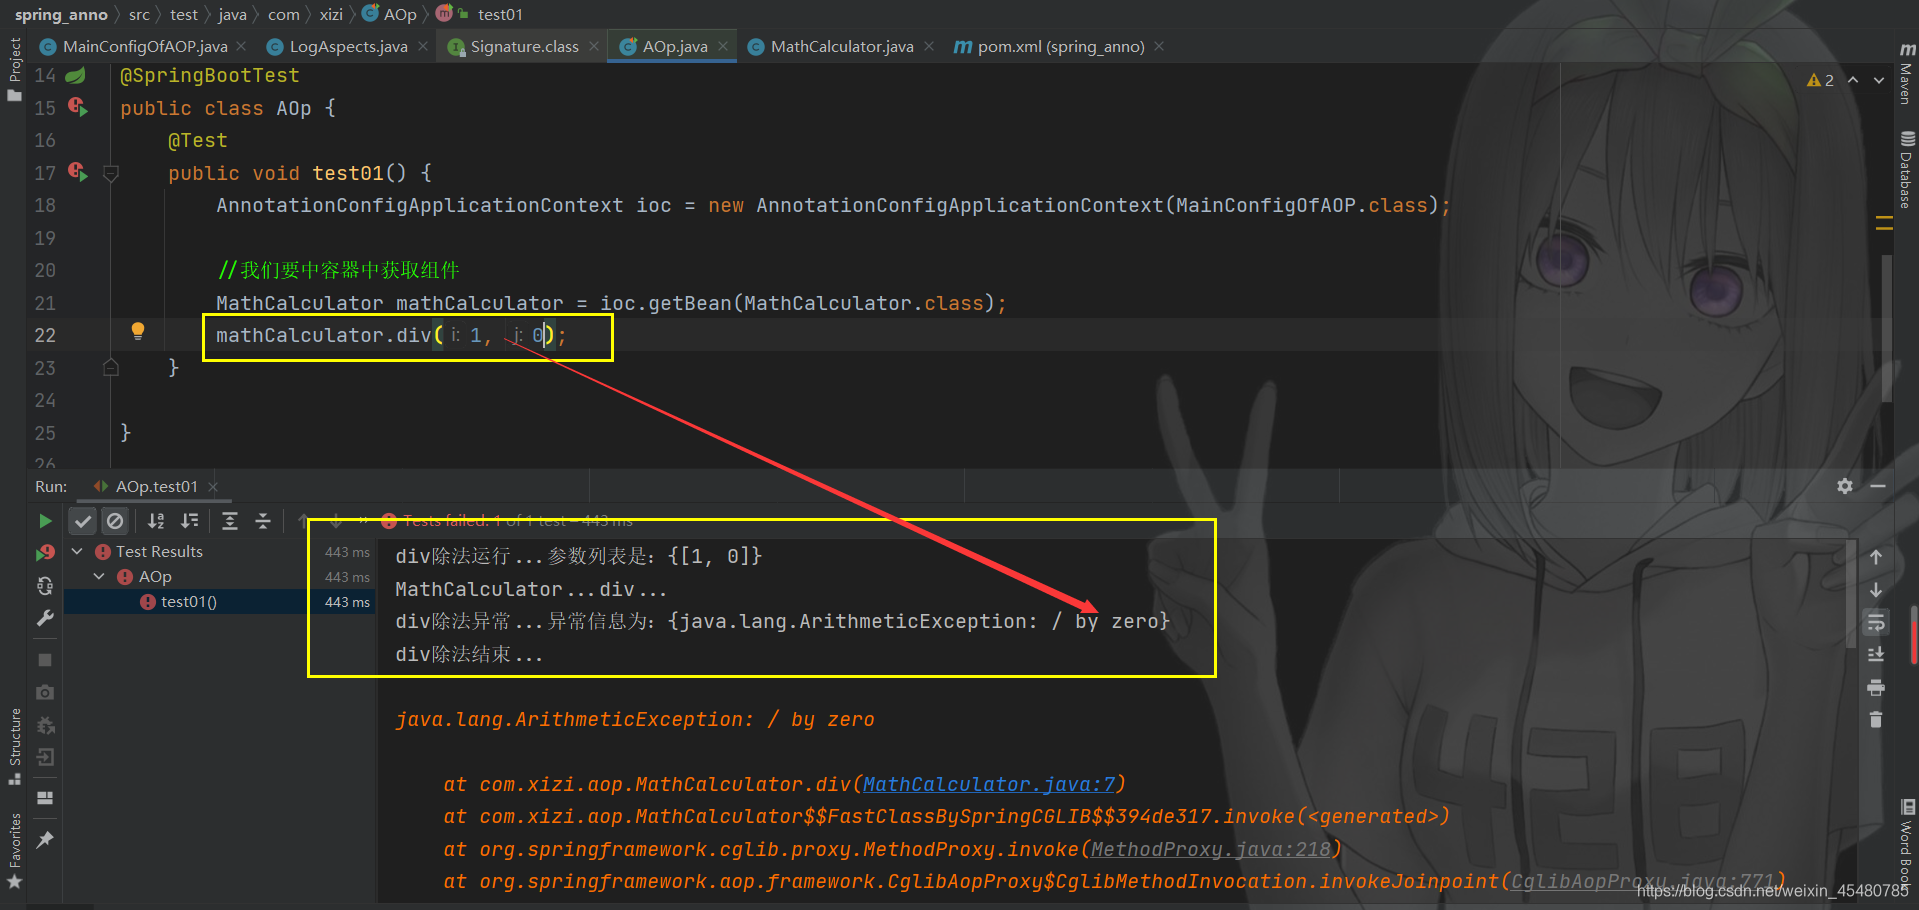Click xizi package breadcrumb
The width and height of the screenshot is (1919, 910).
(x=331, y=15)
